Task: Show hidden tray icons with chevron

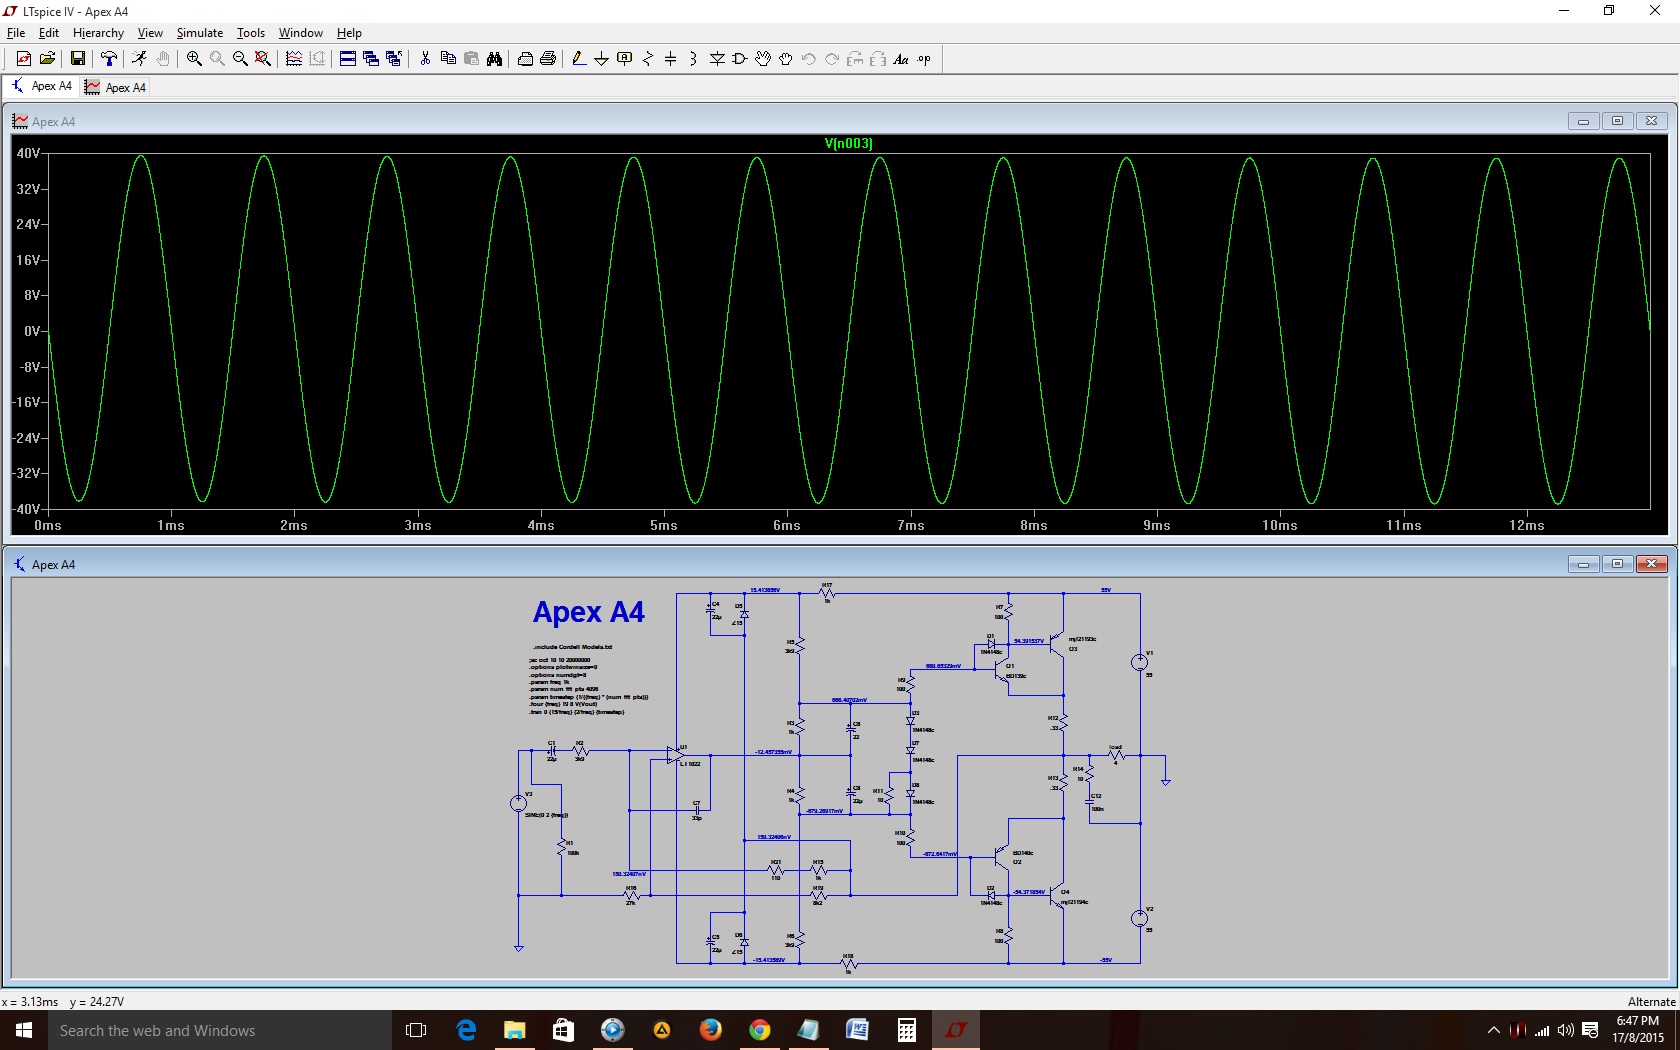Action: 1494,1030
